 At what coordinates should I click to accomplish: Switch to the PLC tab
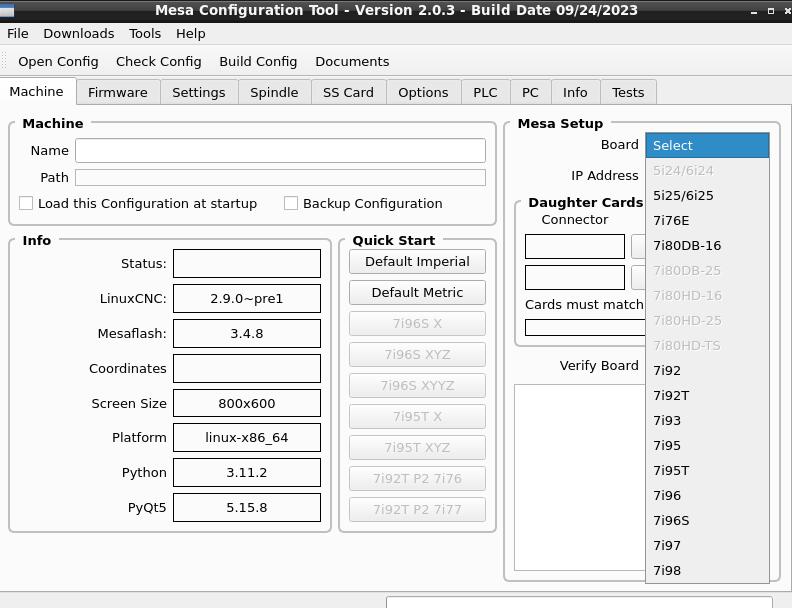(x=485, y=92)
